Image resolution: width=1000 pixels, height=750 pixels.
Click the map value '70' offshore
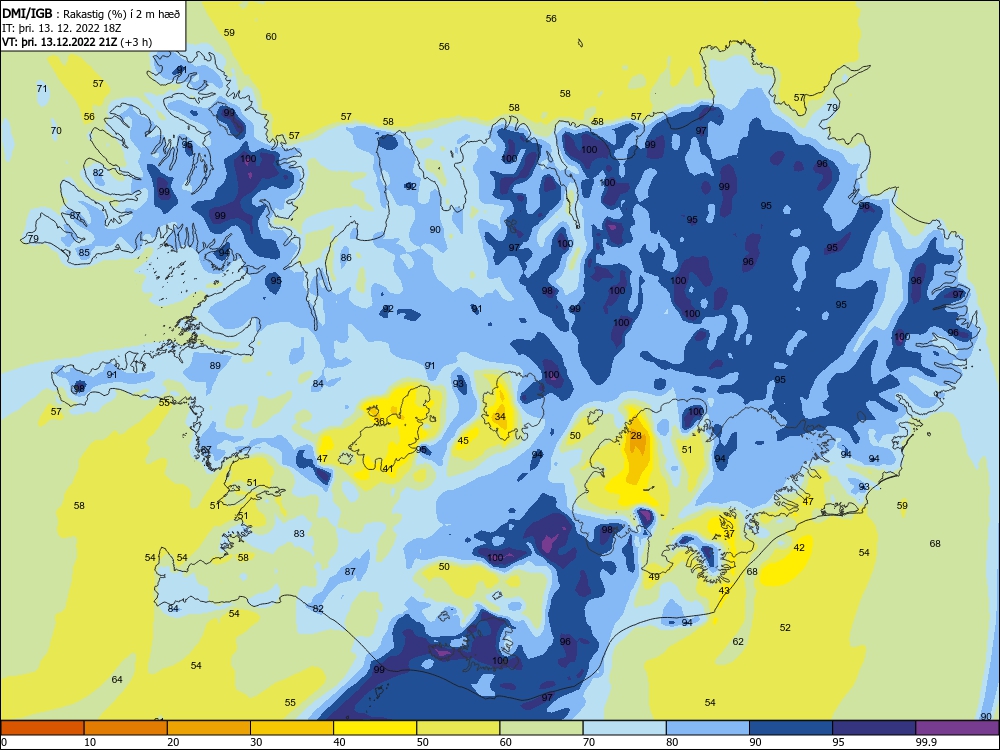[56, 131]
